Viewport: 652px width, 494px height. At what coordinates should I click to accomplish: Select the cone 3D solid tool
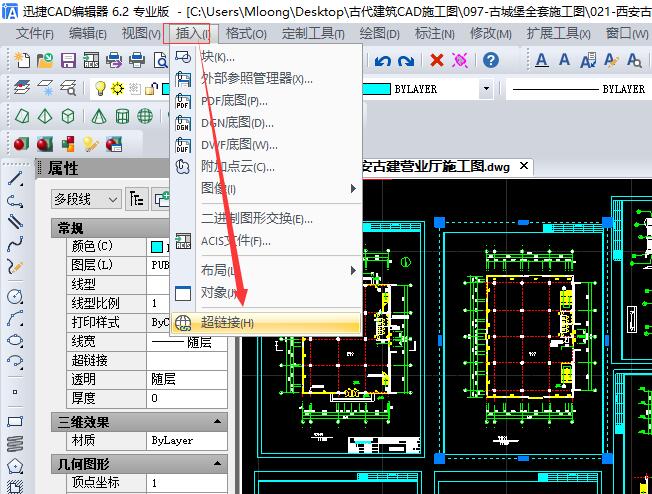click(x=99, y=116)
